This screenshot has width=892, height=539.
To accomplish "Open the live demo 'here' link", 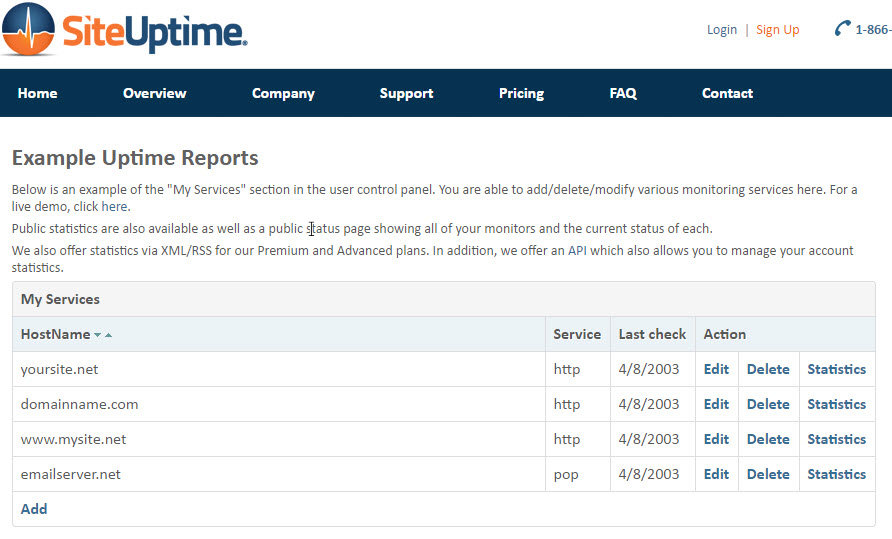I will click(x=114, y=207).
